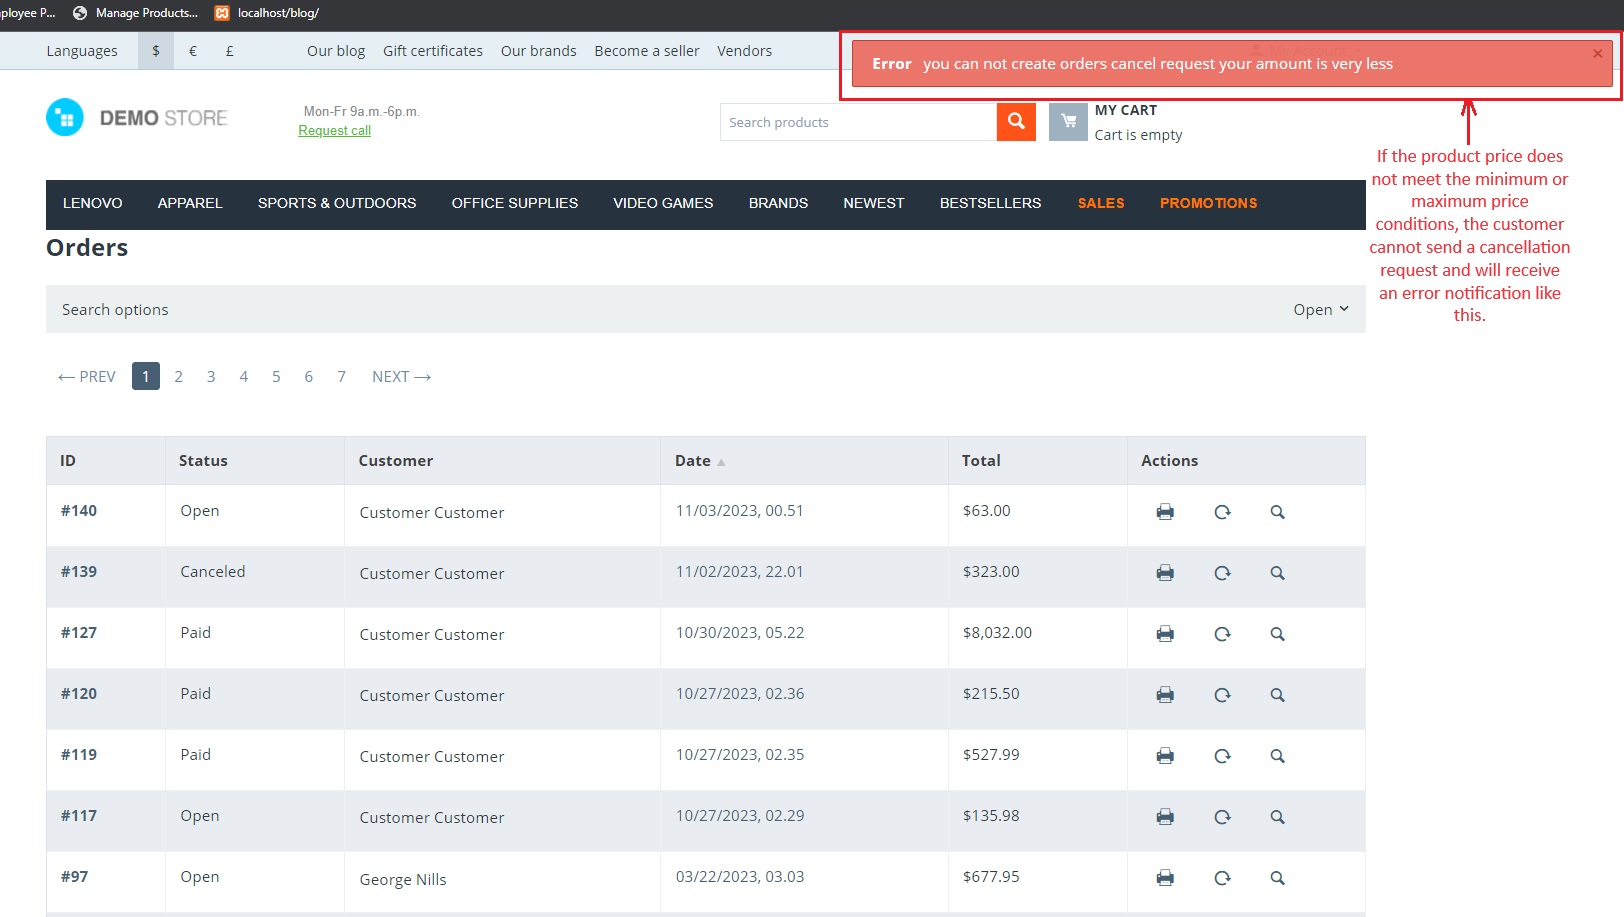Click the re-order icon for order #127
The width and height of the screenshot is (1624, 917).
point(1222,634)
